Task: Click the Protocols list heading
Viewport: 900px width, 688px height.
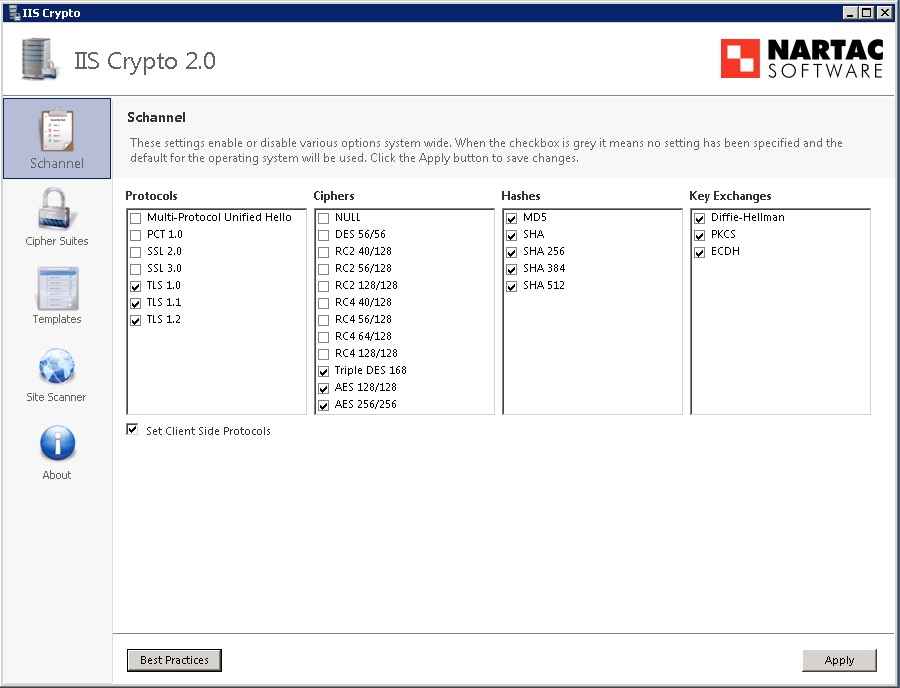Action: 152,196
